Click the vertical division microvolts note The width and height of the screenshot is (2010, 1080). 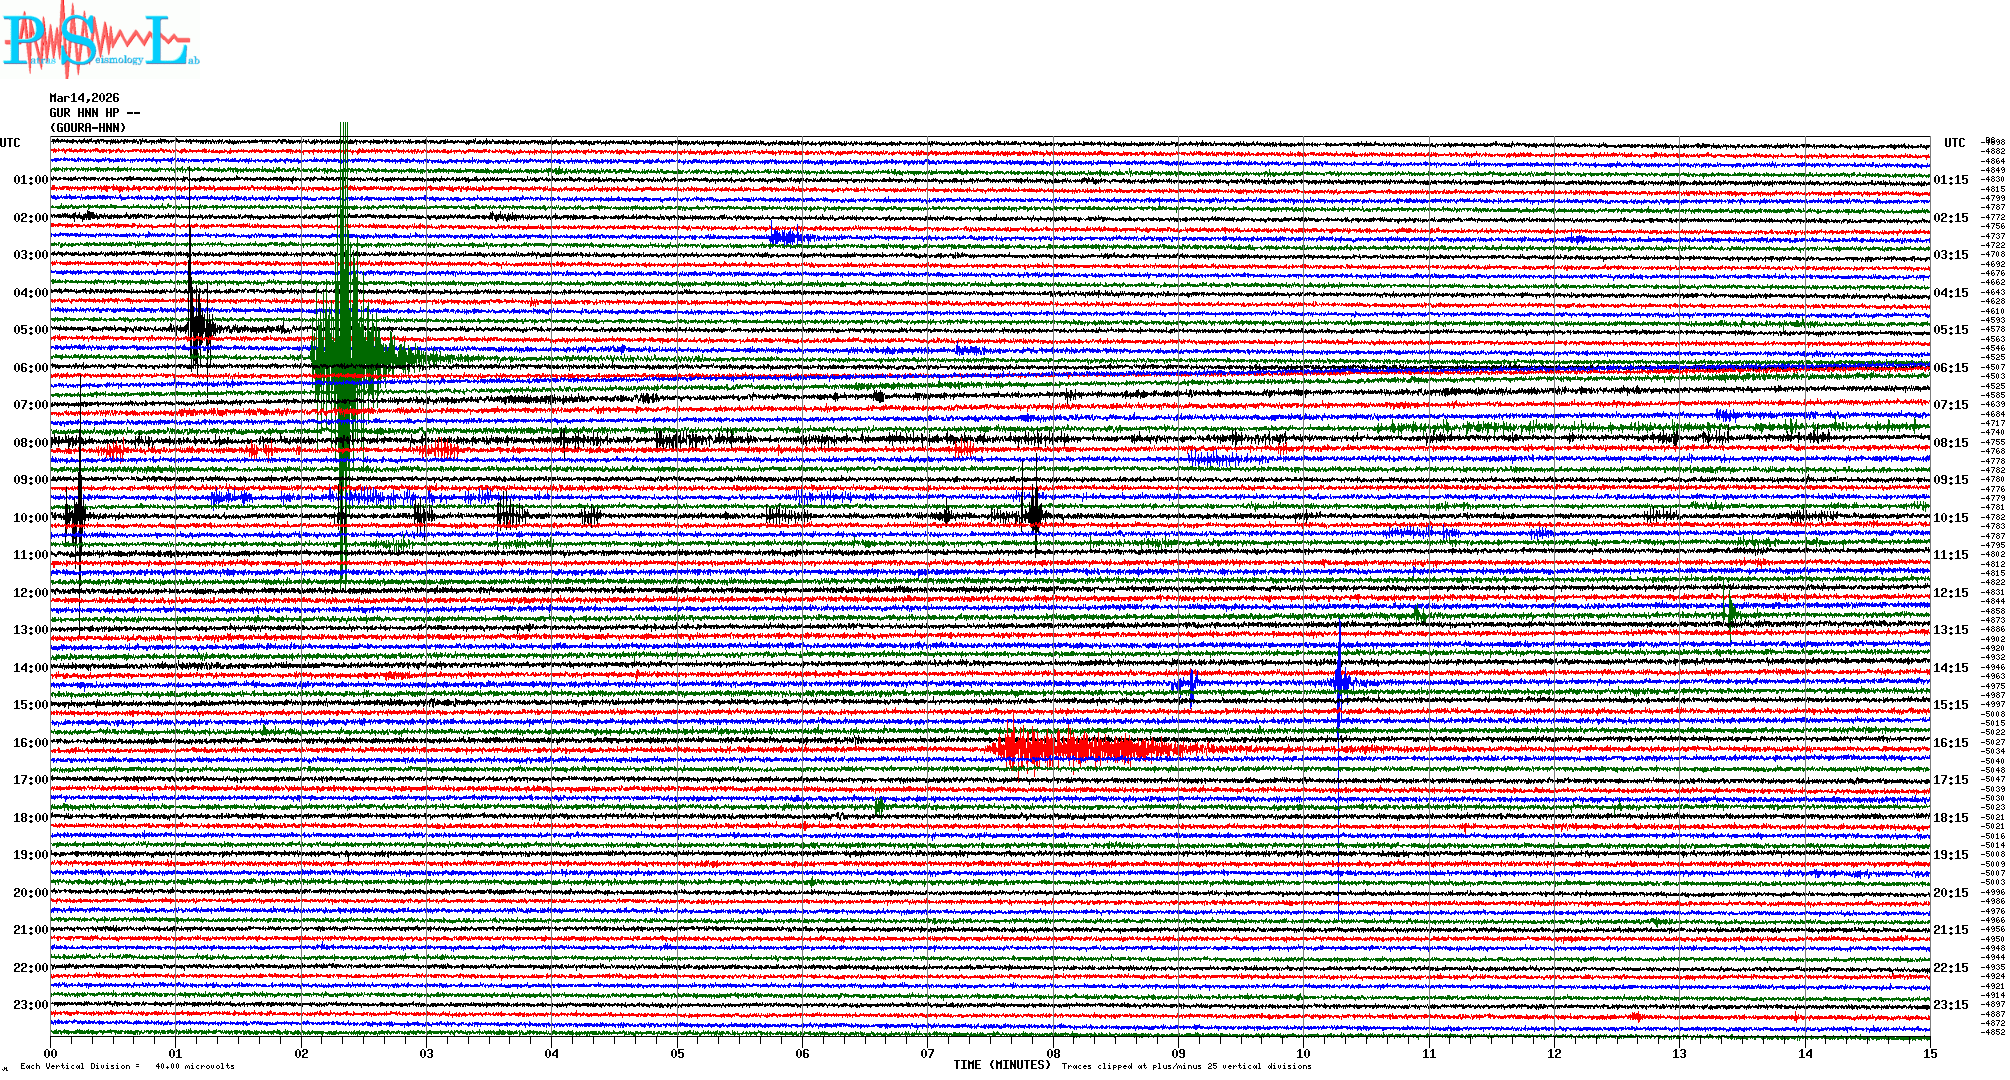point(127,1066)
